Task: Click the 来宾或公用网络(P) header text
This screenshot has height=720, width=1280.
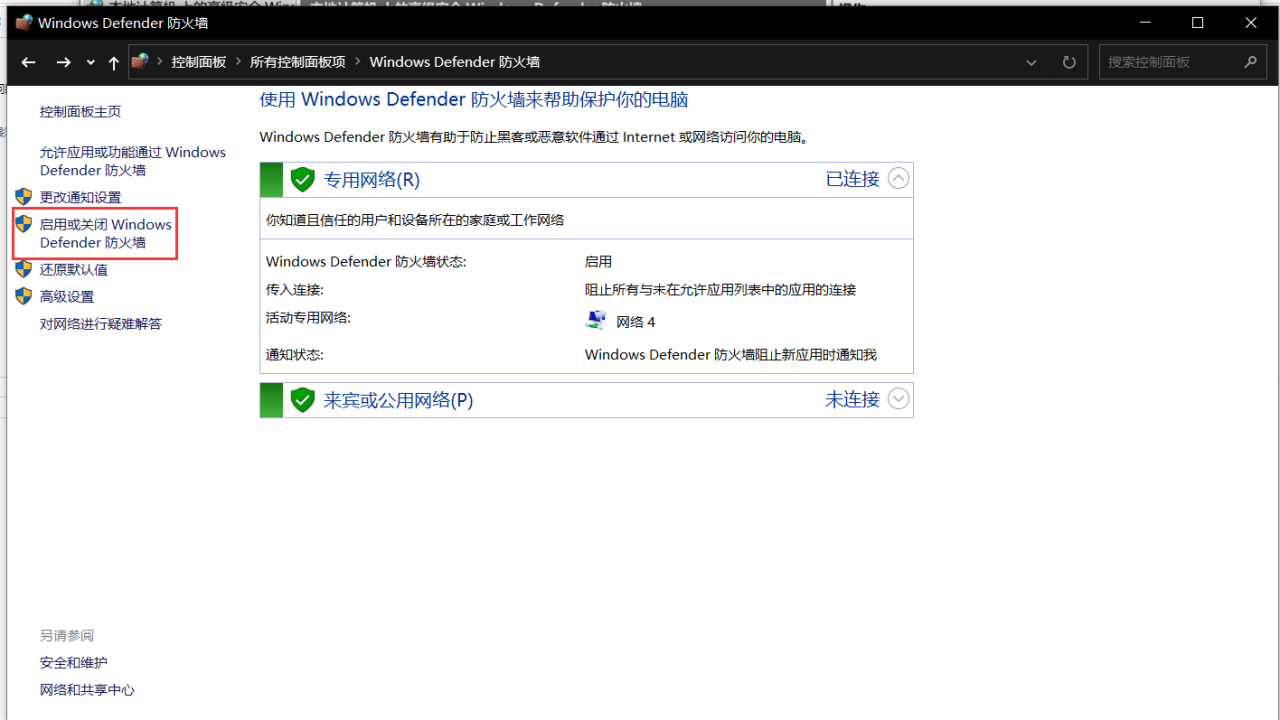Action: 398,400
